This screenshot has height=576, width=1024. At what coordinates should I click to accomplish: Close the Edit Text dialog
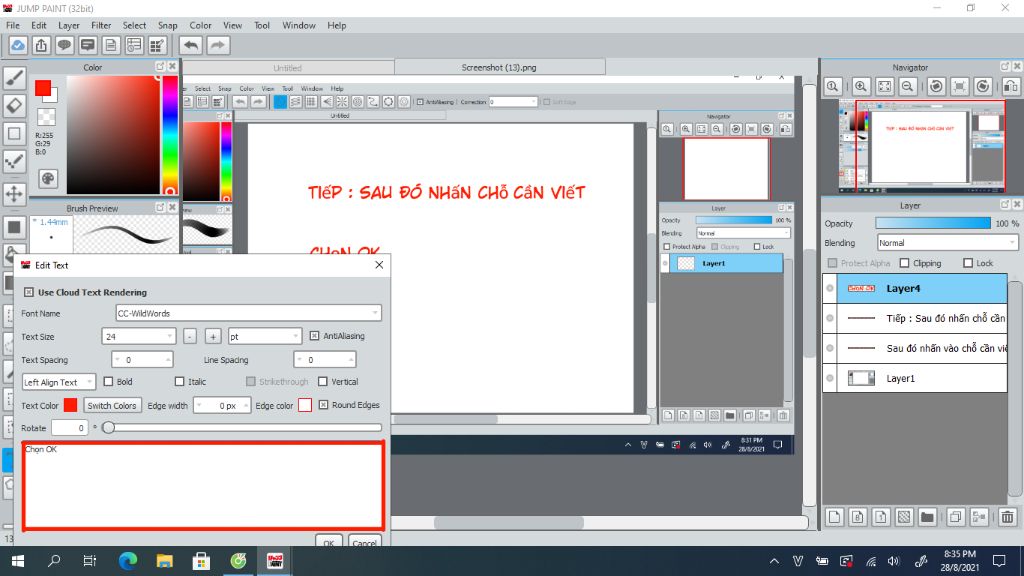[x=379, y=264]
